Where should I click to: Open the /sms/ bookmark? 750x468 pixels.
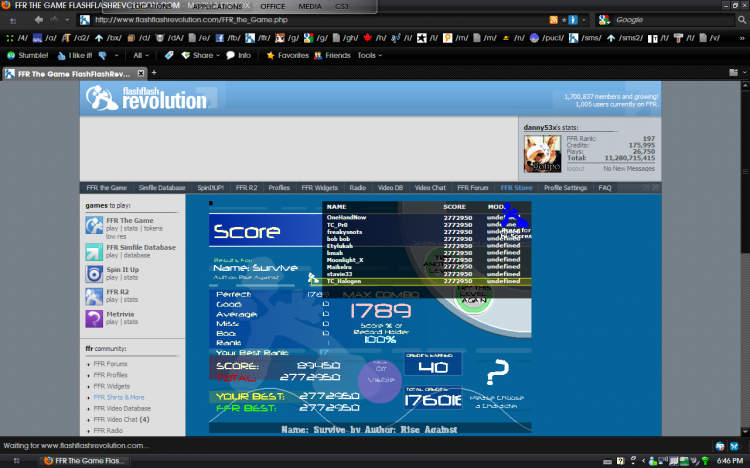(x=585, y=38)
